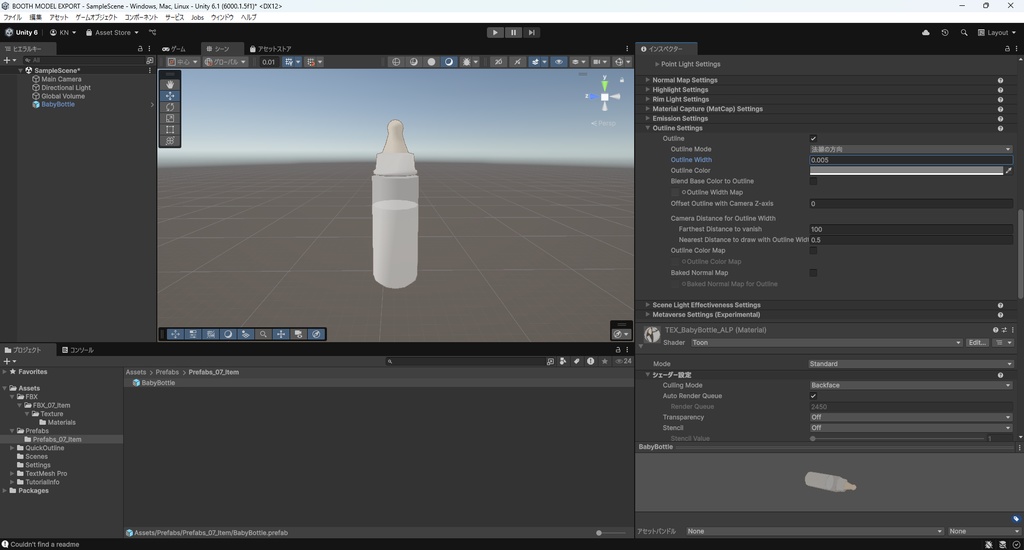Screen dimensions: 1024x550
Task: Click the Outline Color swatch
Action: point(906,170)
